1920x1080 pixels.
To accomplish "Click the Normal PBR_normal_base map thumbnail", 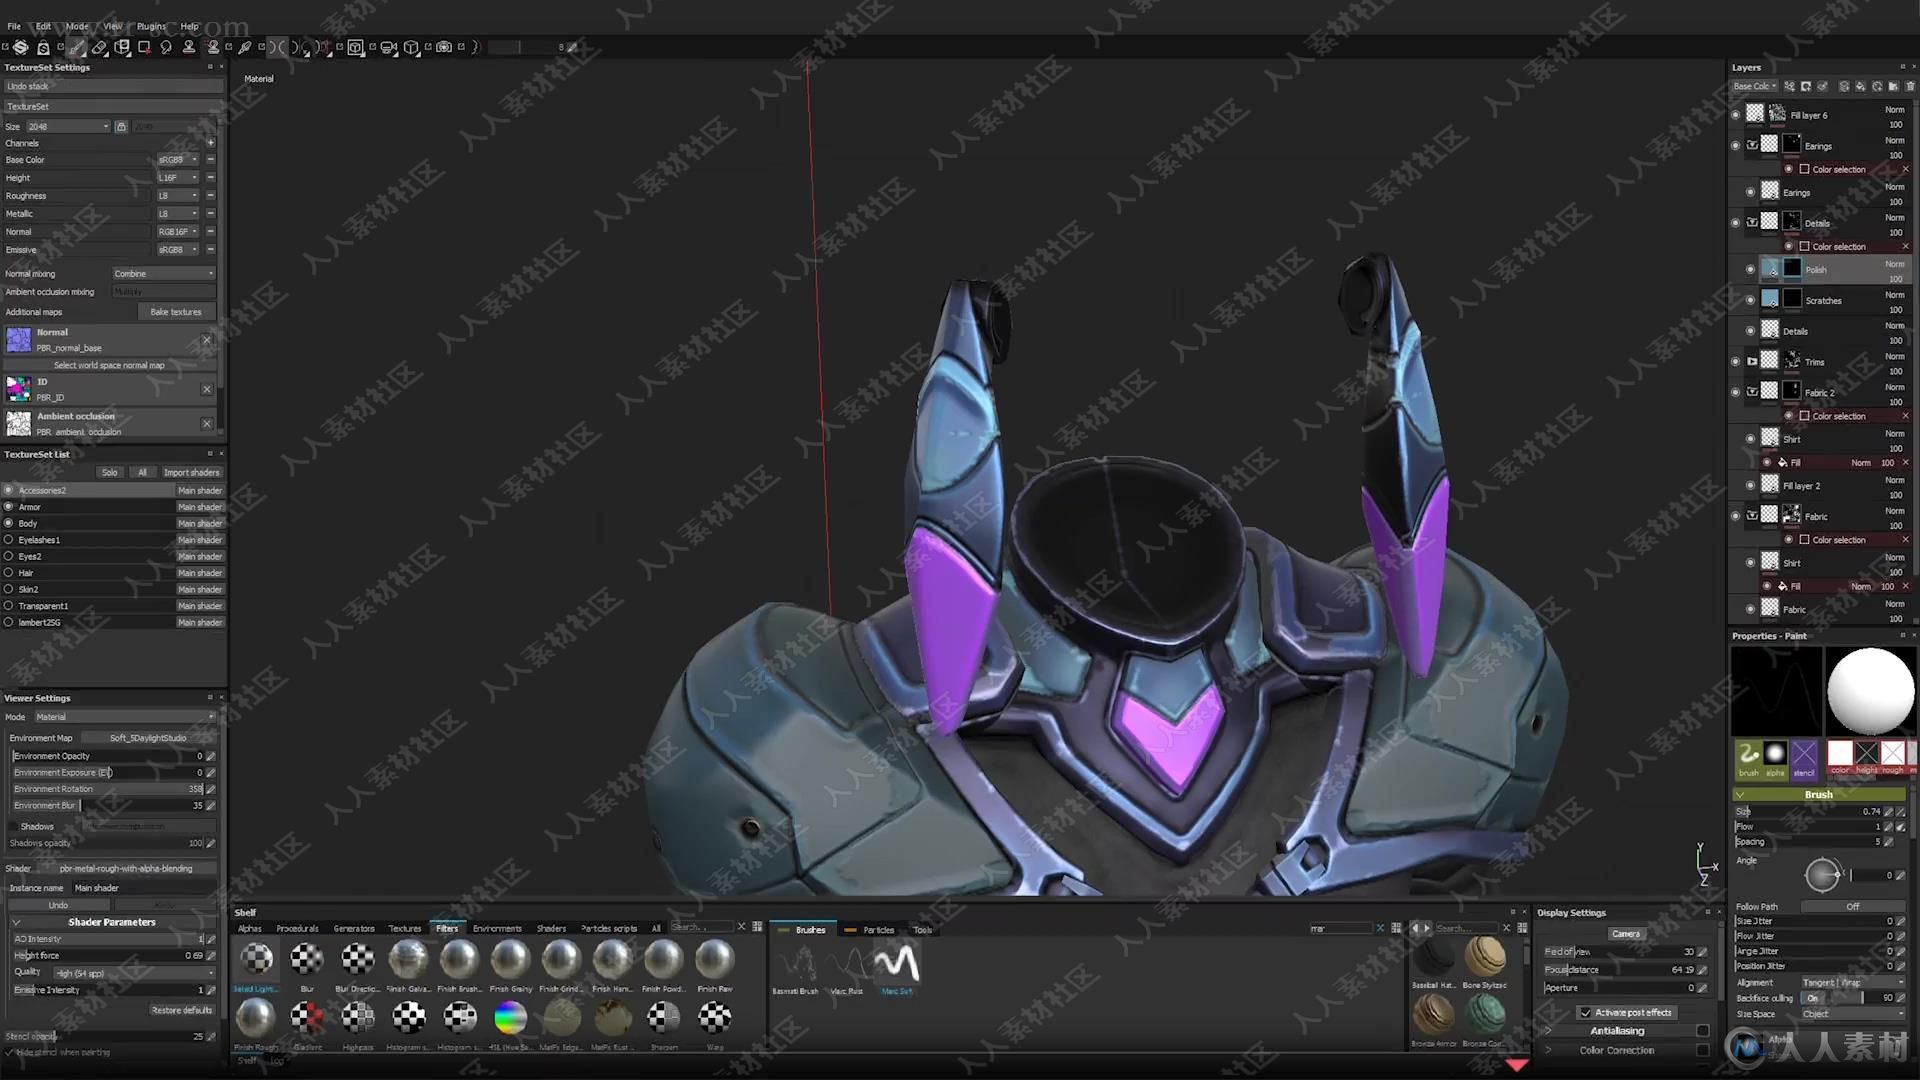I will [x=19, y=340].
